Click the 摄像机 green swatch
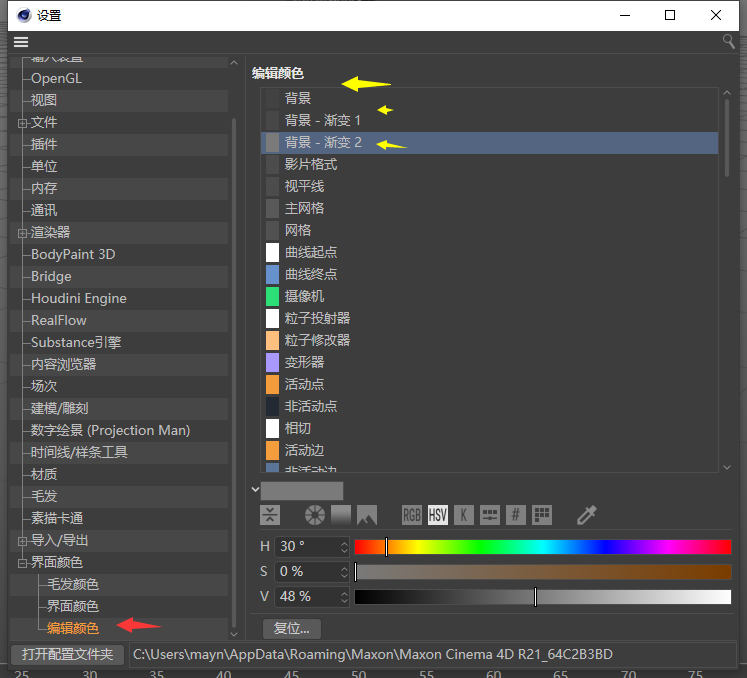This screenshot has width=747, height=678. 272,296
